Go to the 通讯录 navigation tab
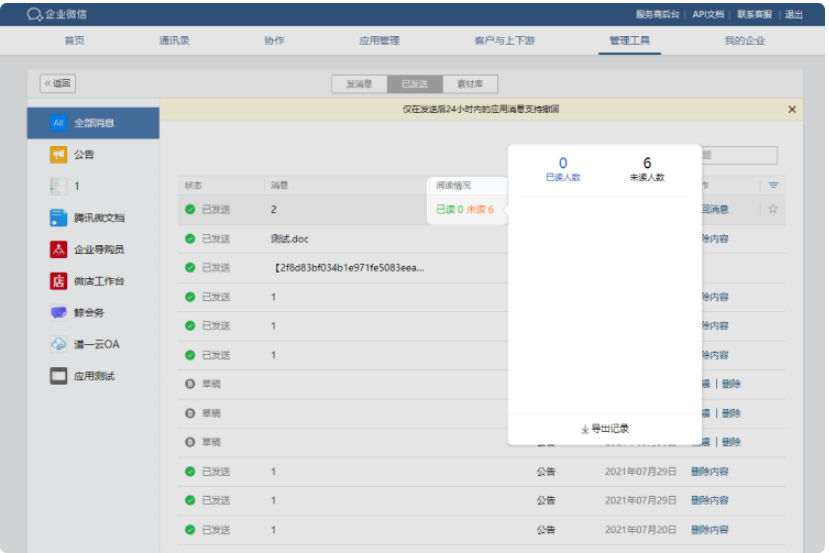 click(174, 41)
